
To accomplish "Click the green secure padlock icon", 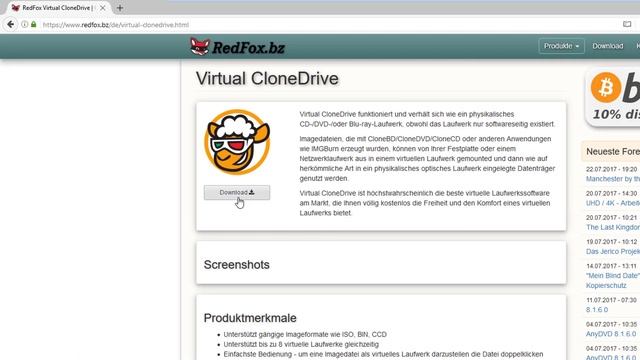I will [33, 24].
